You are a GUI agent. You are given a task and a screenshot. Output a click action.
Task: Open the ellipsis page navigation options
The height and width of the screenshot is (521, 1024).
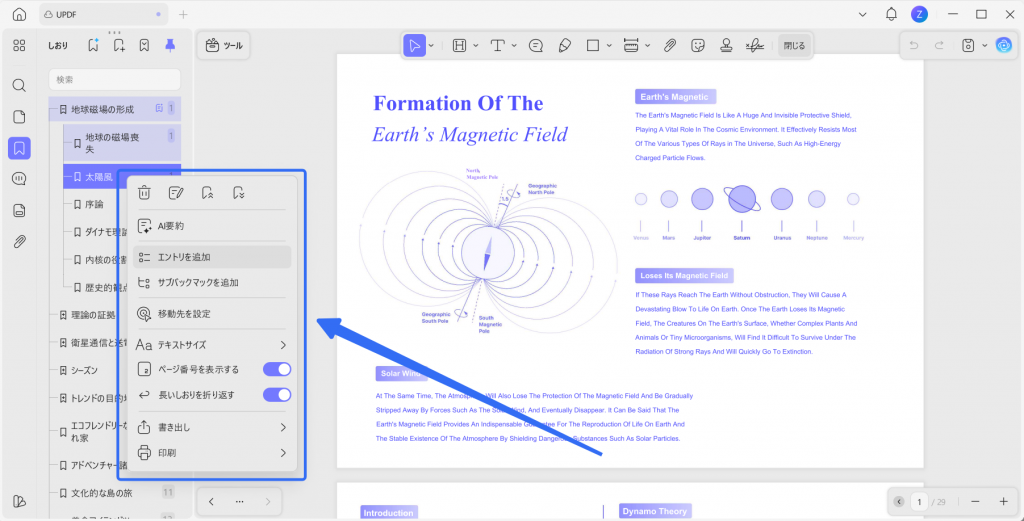coord(240,501)
